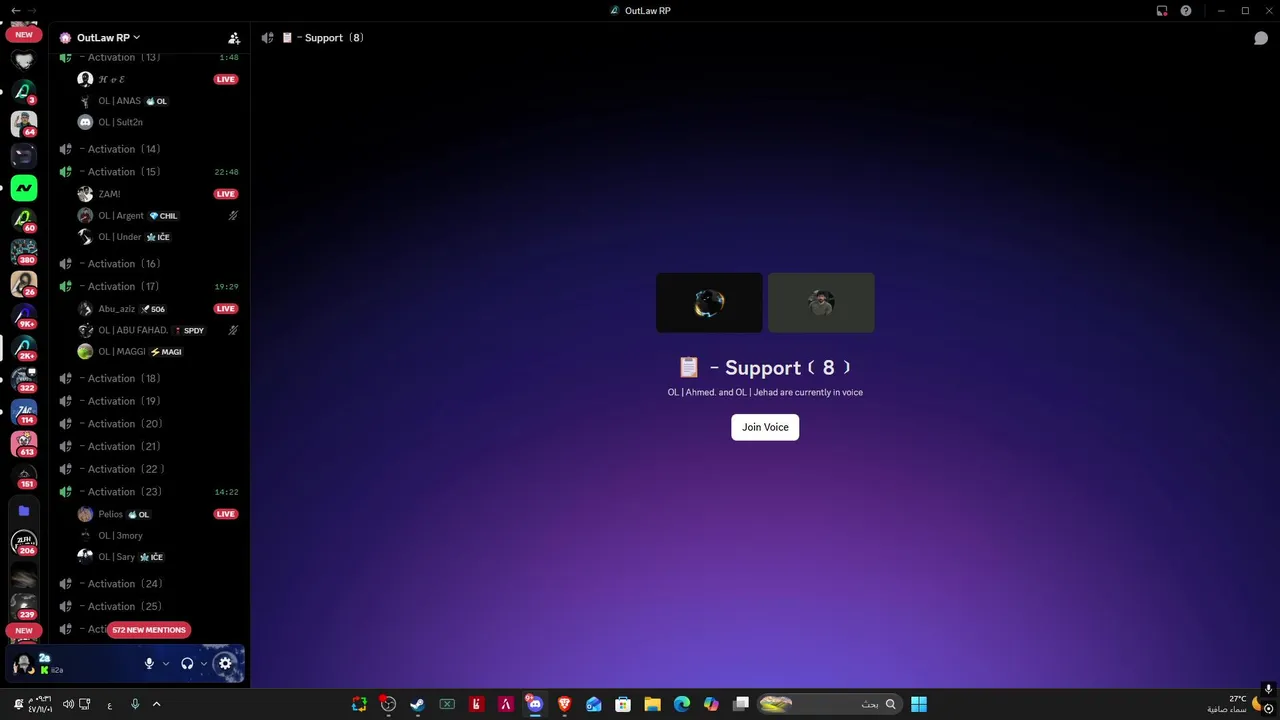Open the voice channel chat icon

pos(1261,38)
